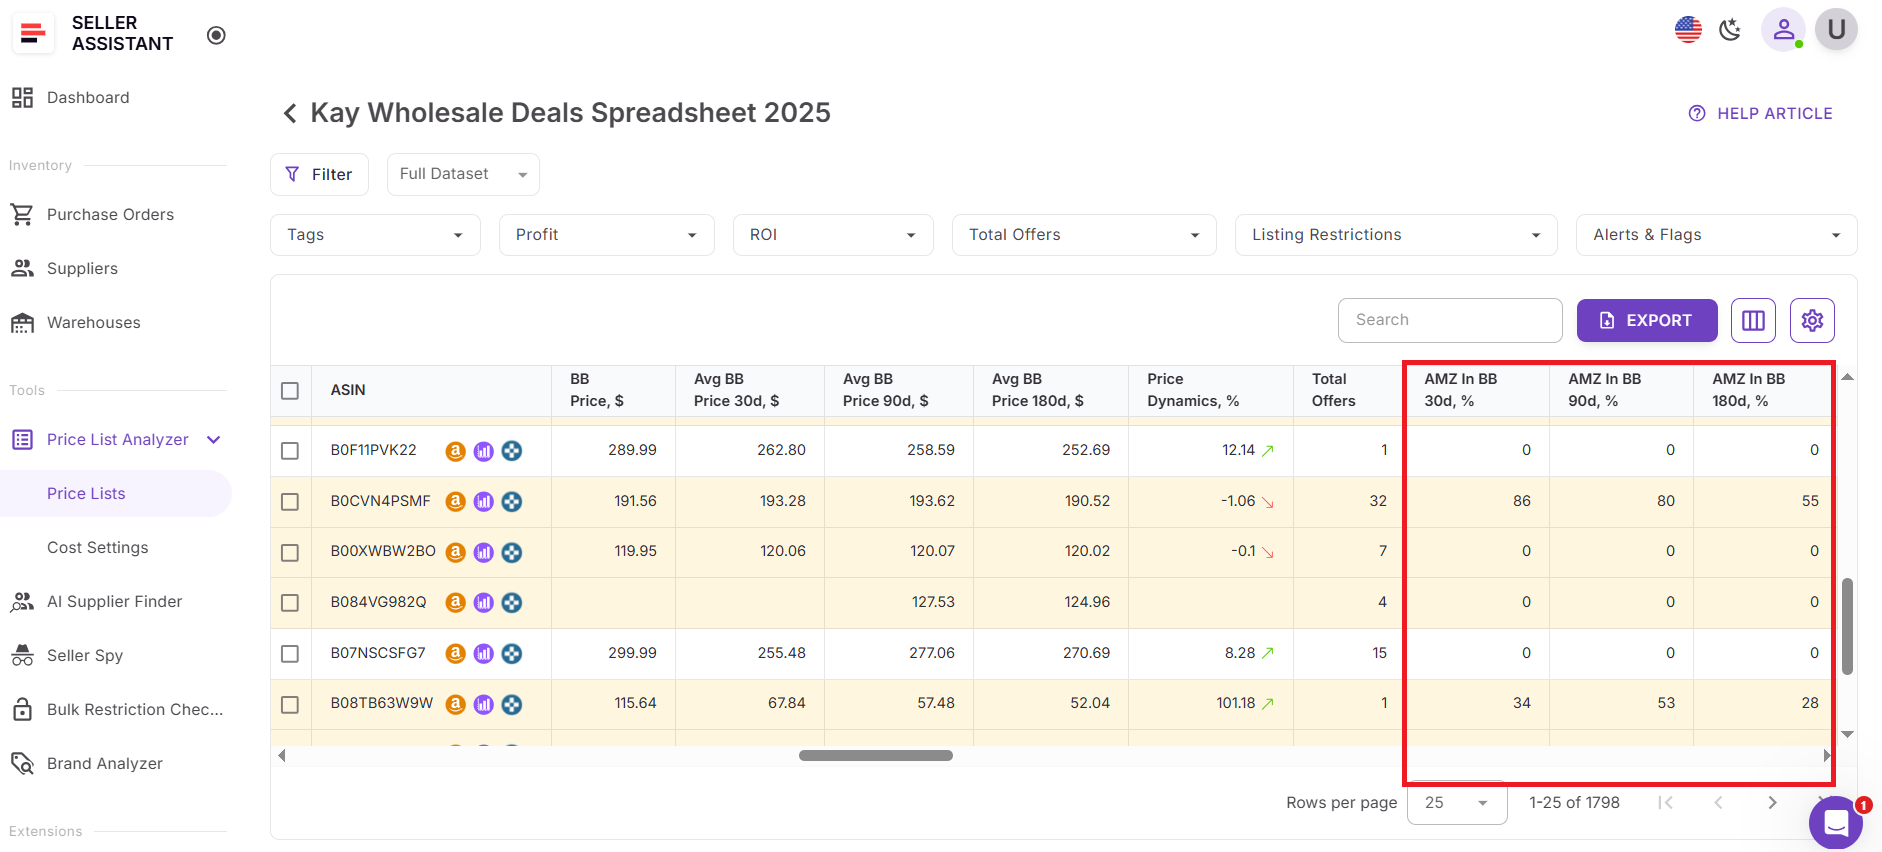This screenshot has width=1882, height=852.
Task: Change rows per page dropdown
Action: 1456,803
